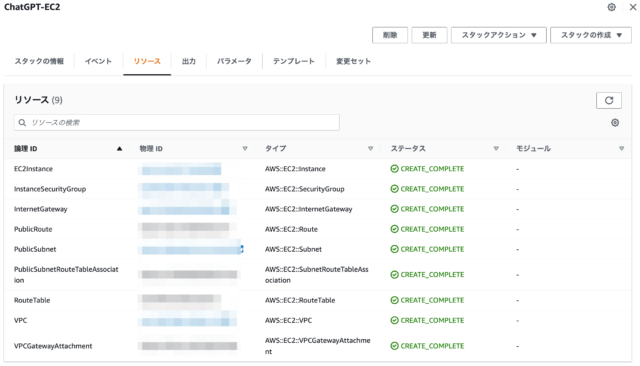640x366 pixels.
Task: Click CREATE_COMPLETE status for PublicRoute
Action: click(x=432, y=229)
